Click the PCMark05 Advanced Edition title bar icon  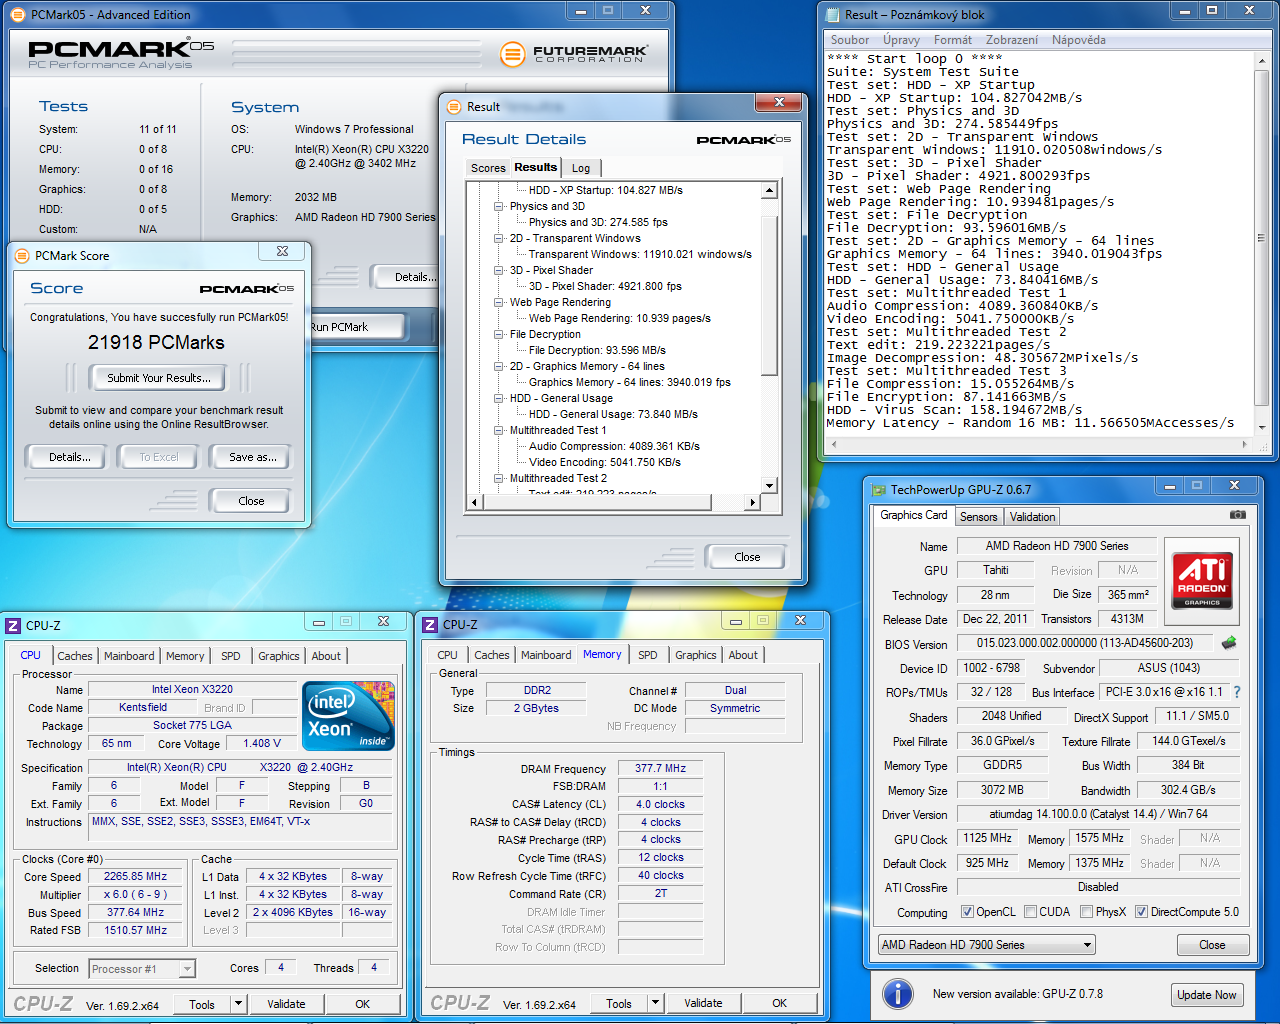(19, 14)
